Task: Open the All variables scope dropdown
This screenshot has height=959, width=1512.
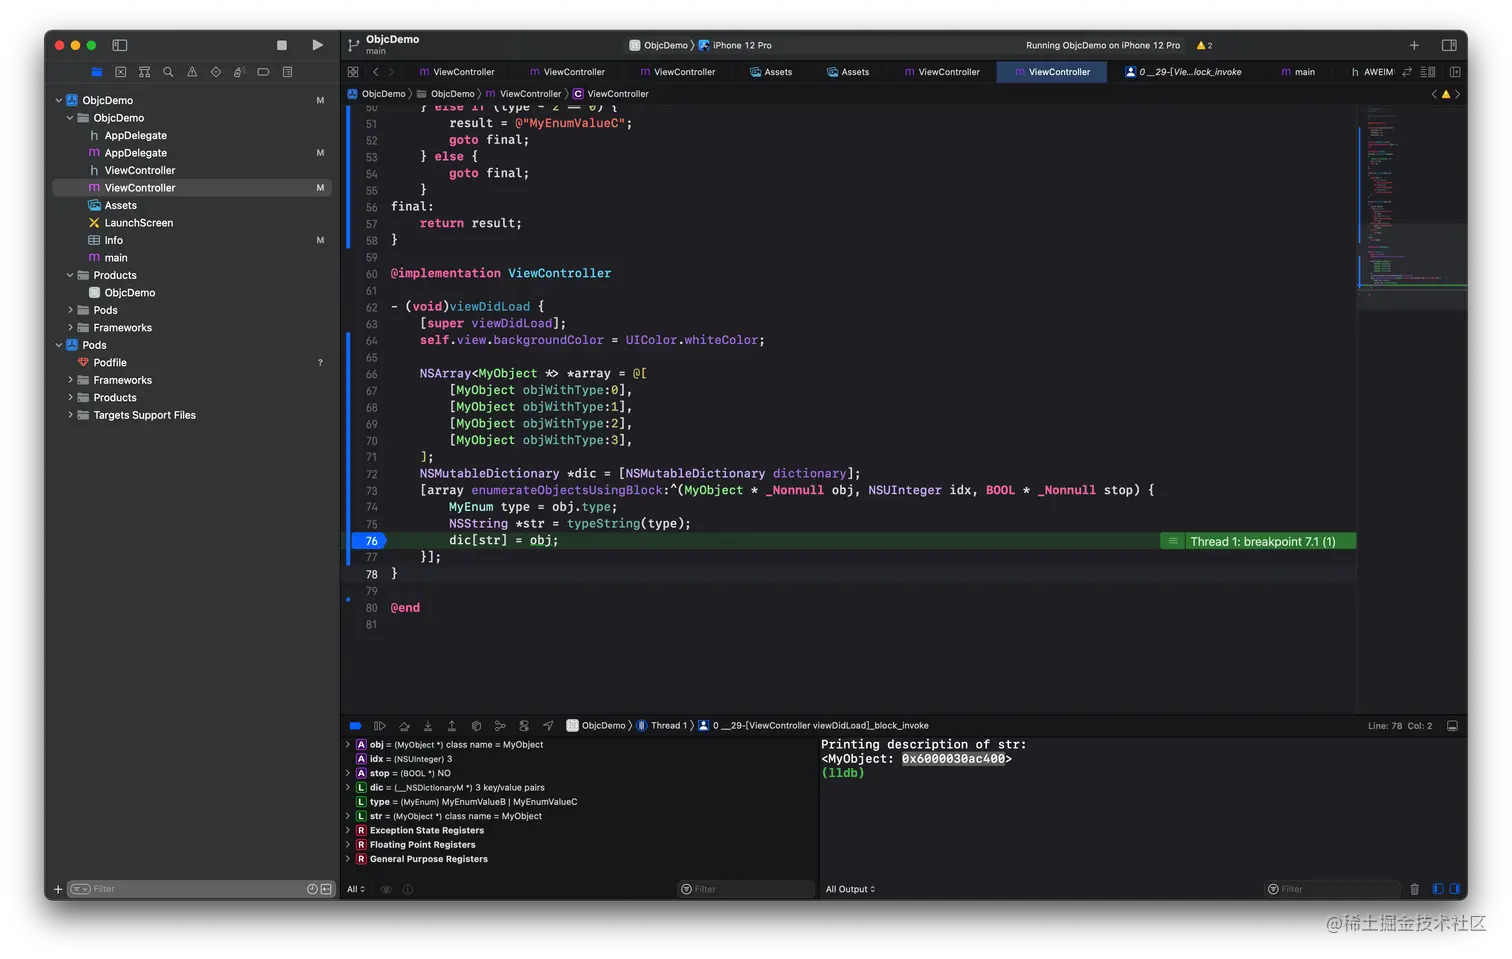Action: point(356,889)
